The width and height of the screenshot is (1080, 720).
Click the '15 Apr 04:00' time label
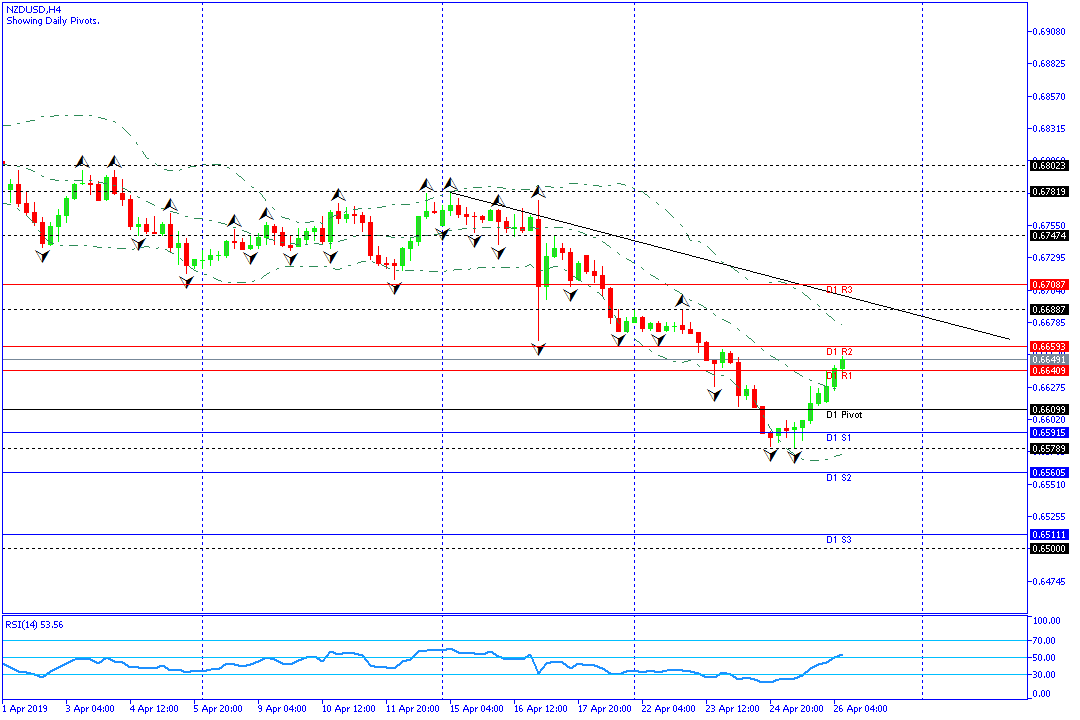[477, 709]
